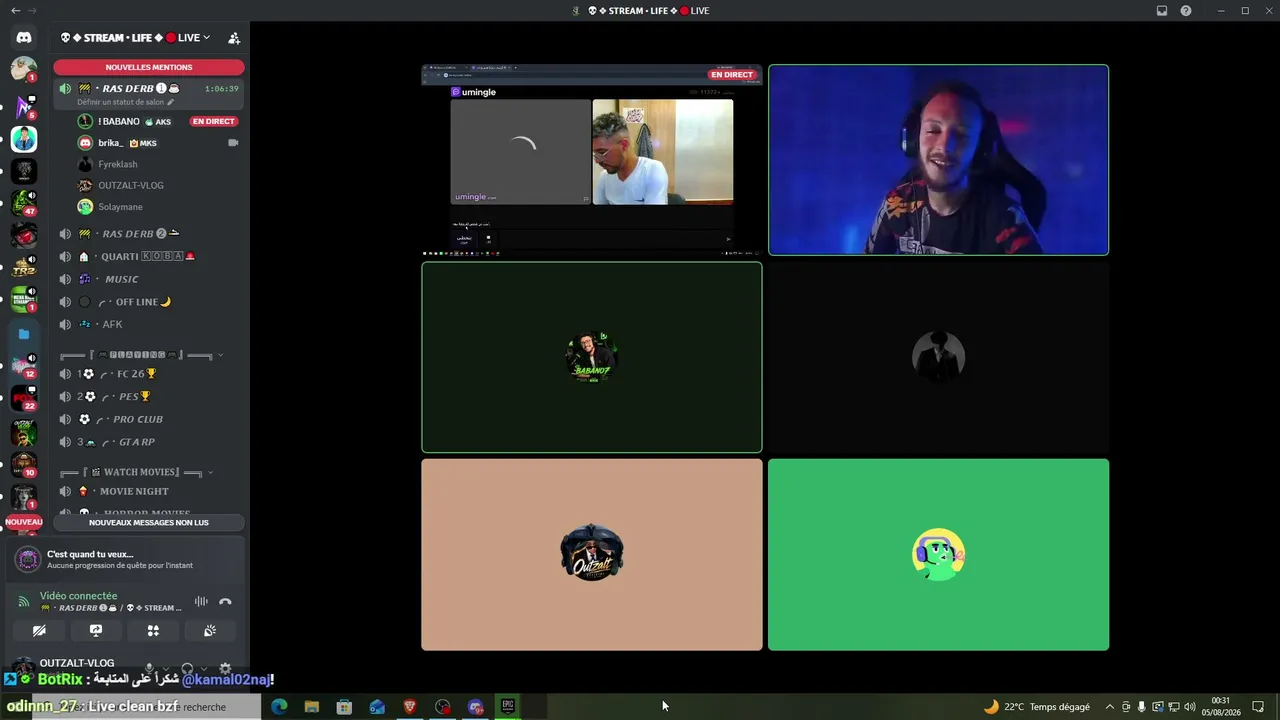Open the server with badge 22
This screenshot has width=1280, height=720.
pos(24,398)
